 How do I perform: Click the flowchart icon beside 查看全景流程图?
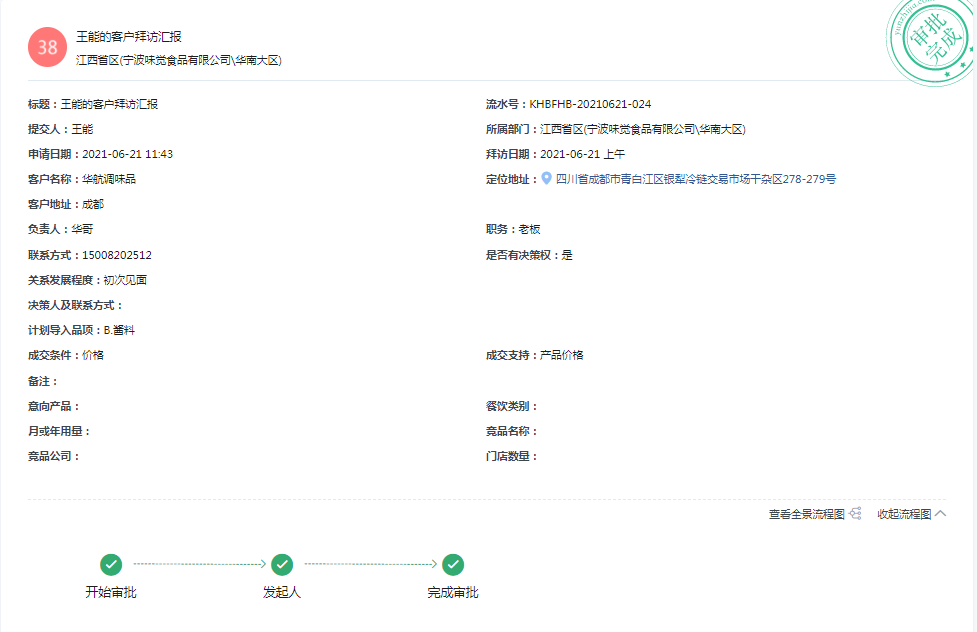(x=855, y=514)
